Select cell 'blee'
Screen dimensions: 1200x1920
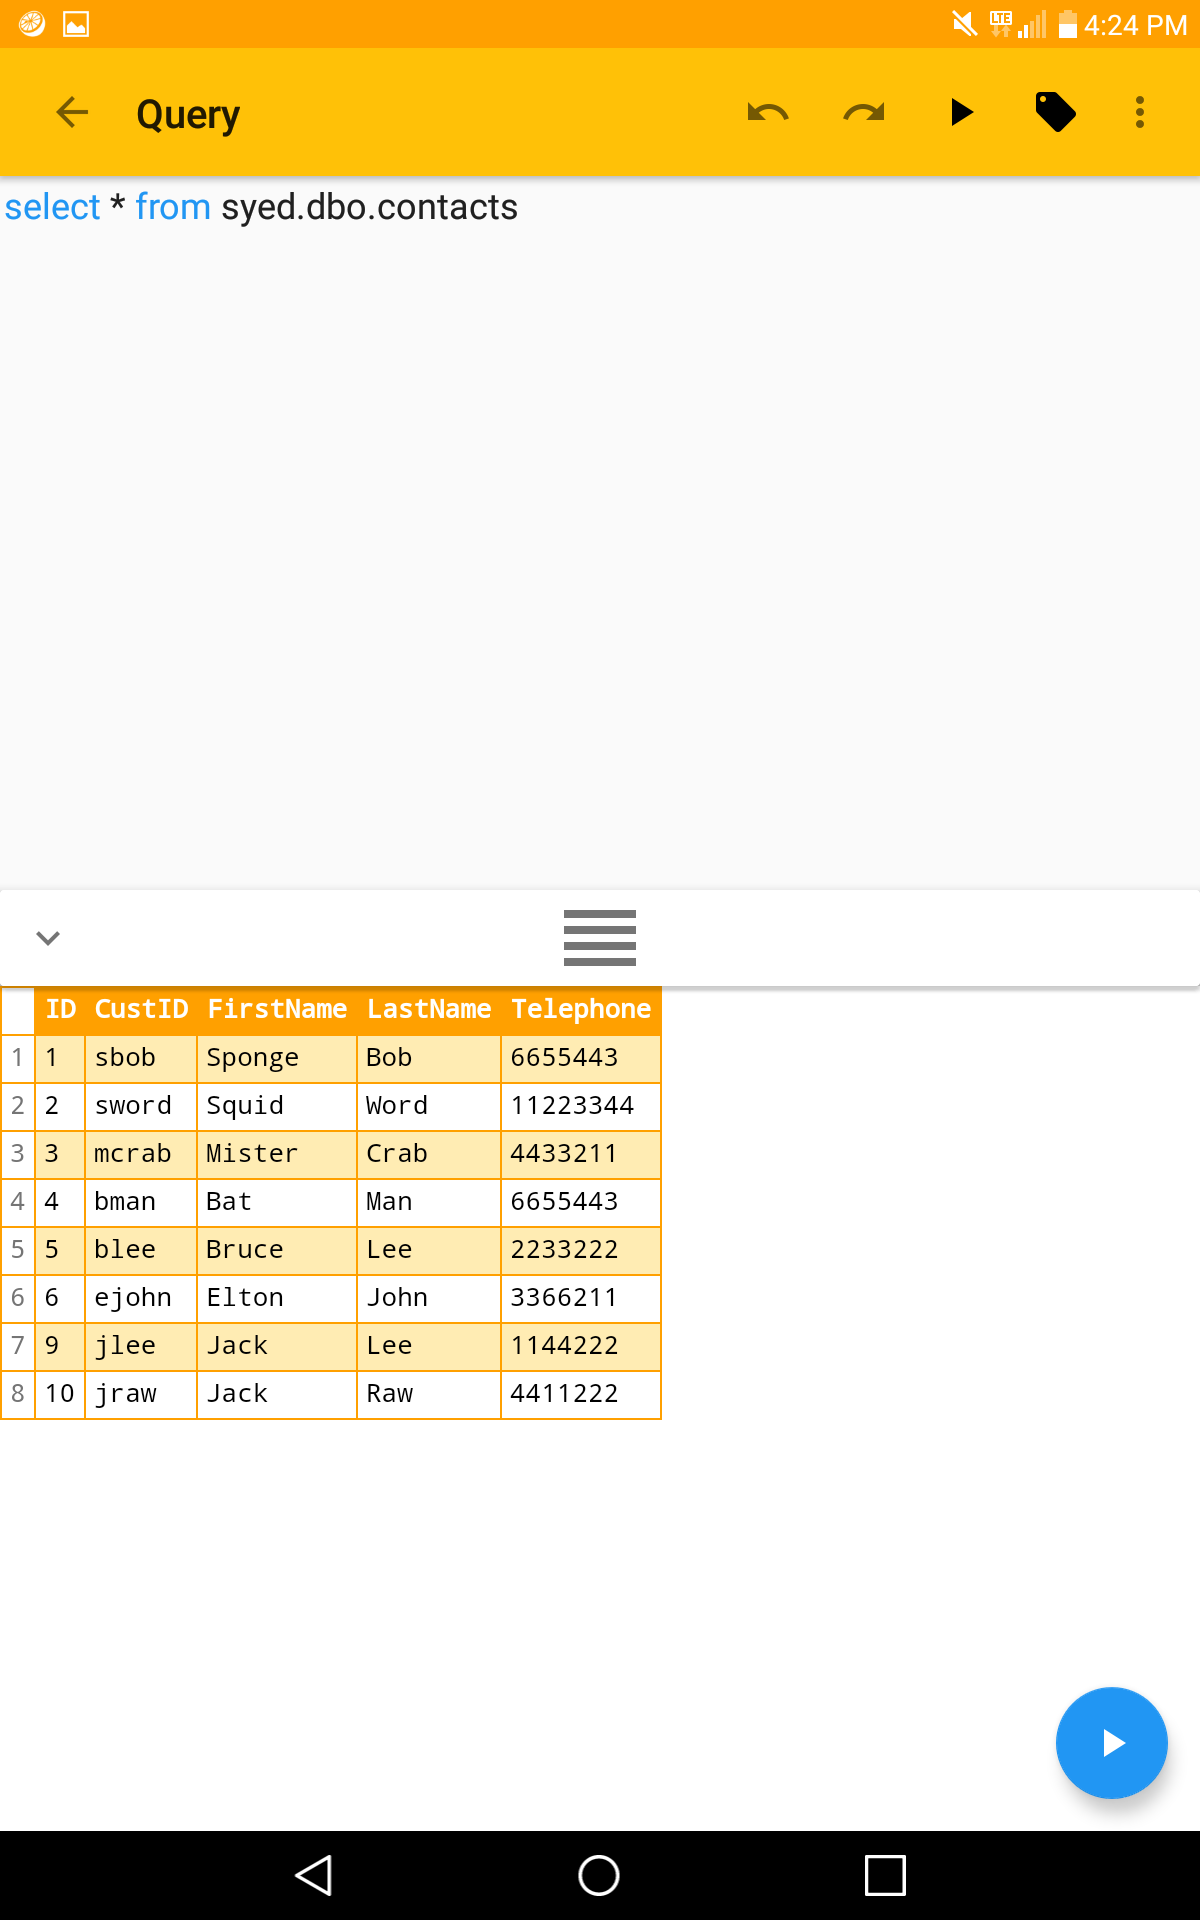click(141, 1250)
